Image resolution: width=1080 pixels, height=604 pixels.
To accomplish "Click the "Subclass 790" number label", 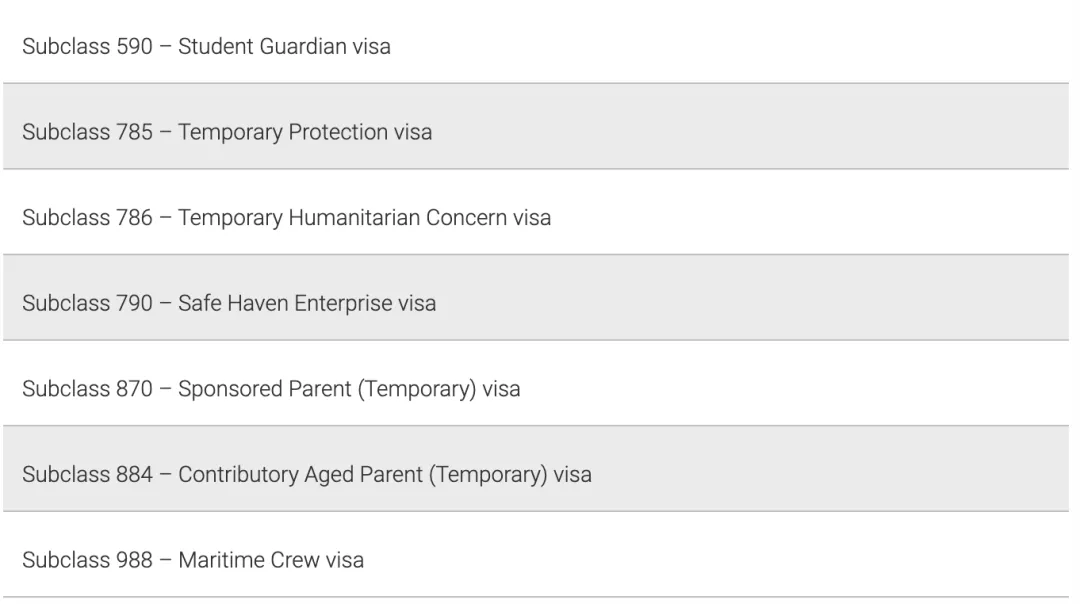I will point(87,303).
